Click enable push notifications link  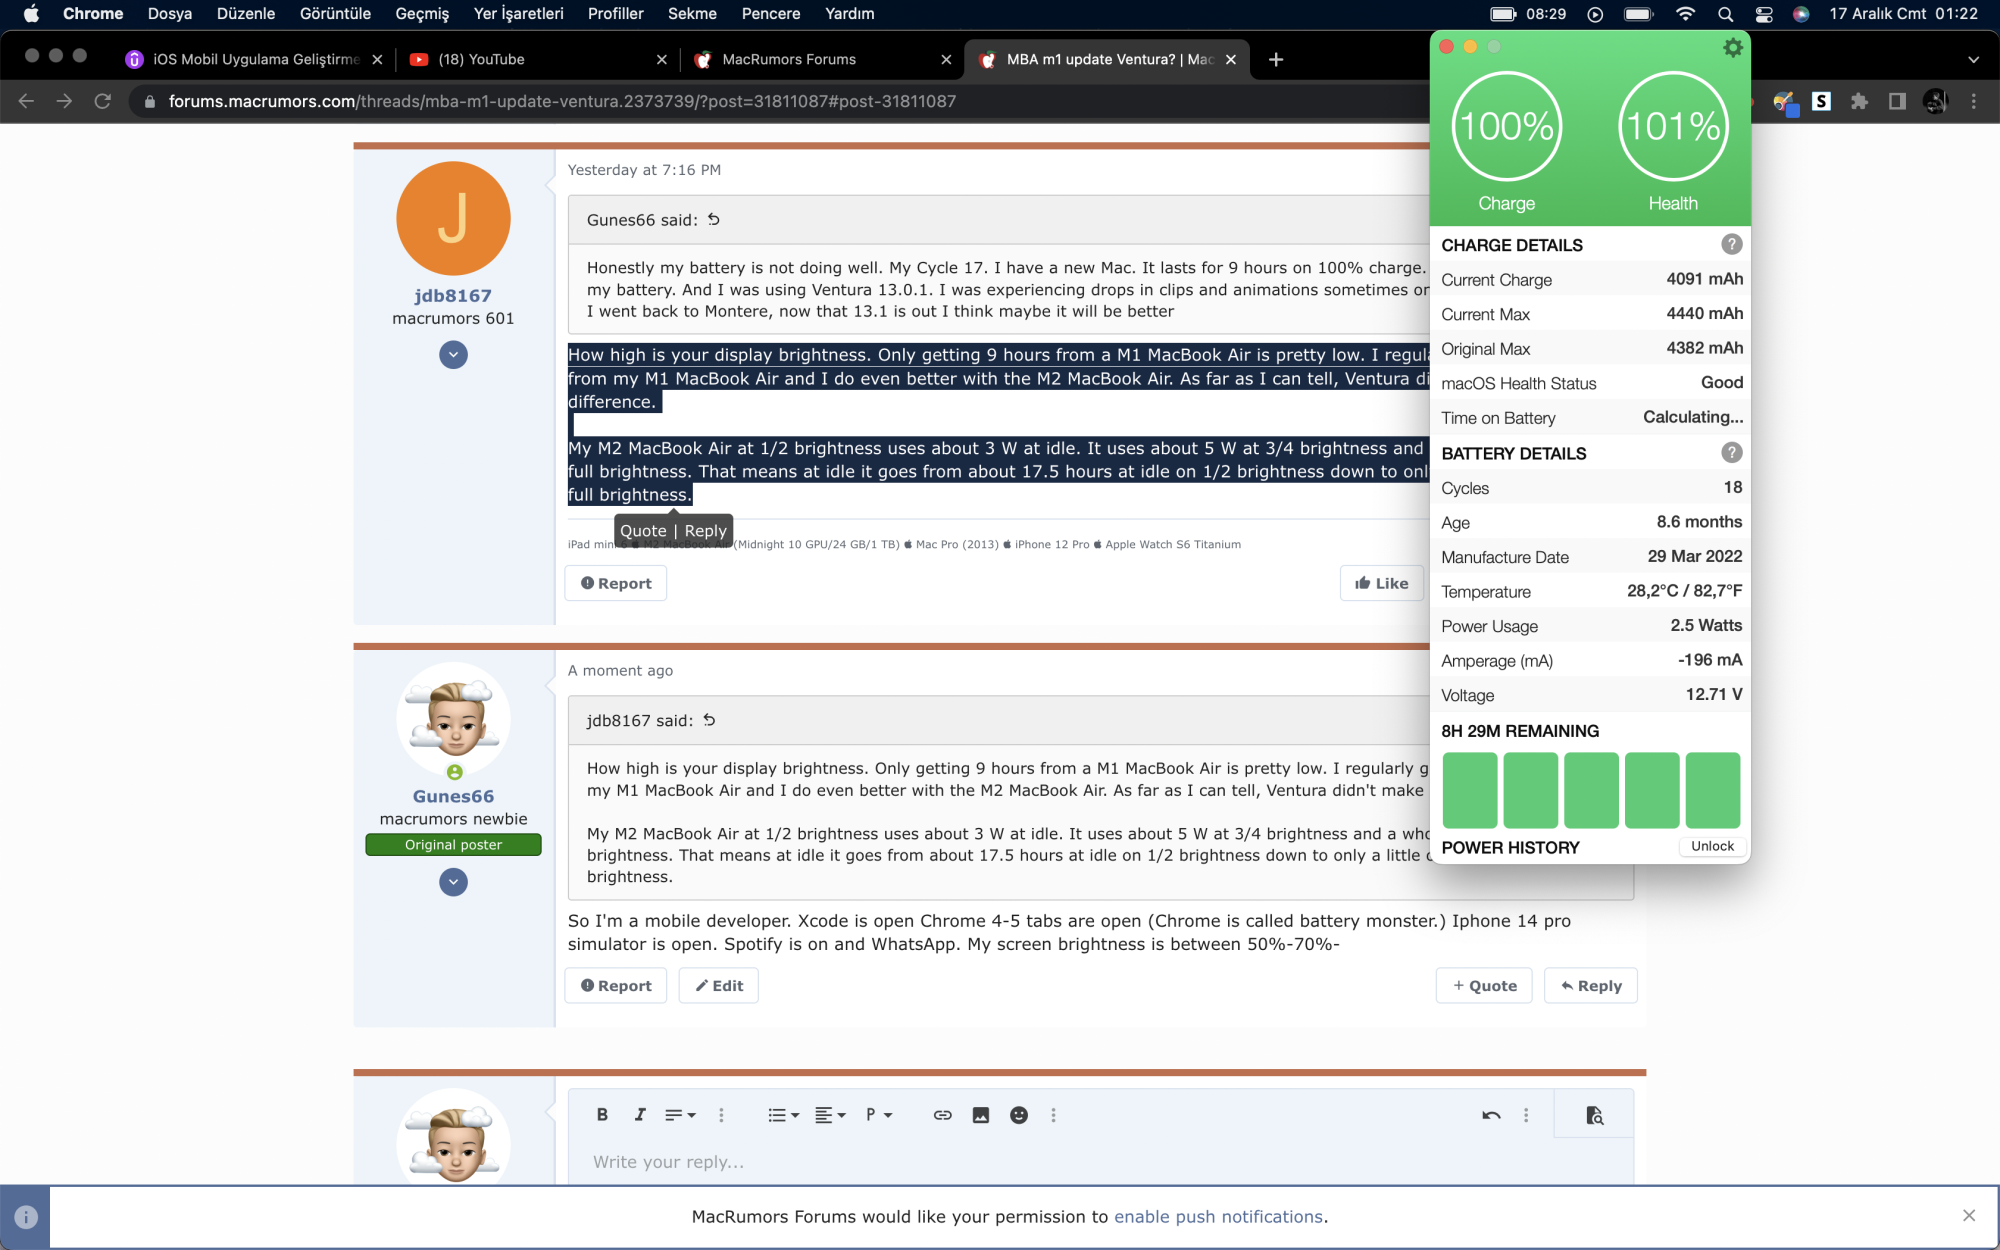[x=1218, y=1216]
